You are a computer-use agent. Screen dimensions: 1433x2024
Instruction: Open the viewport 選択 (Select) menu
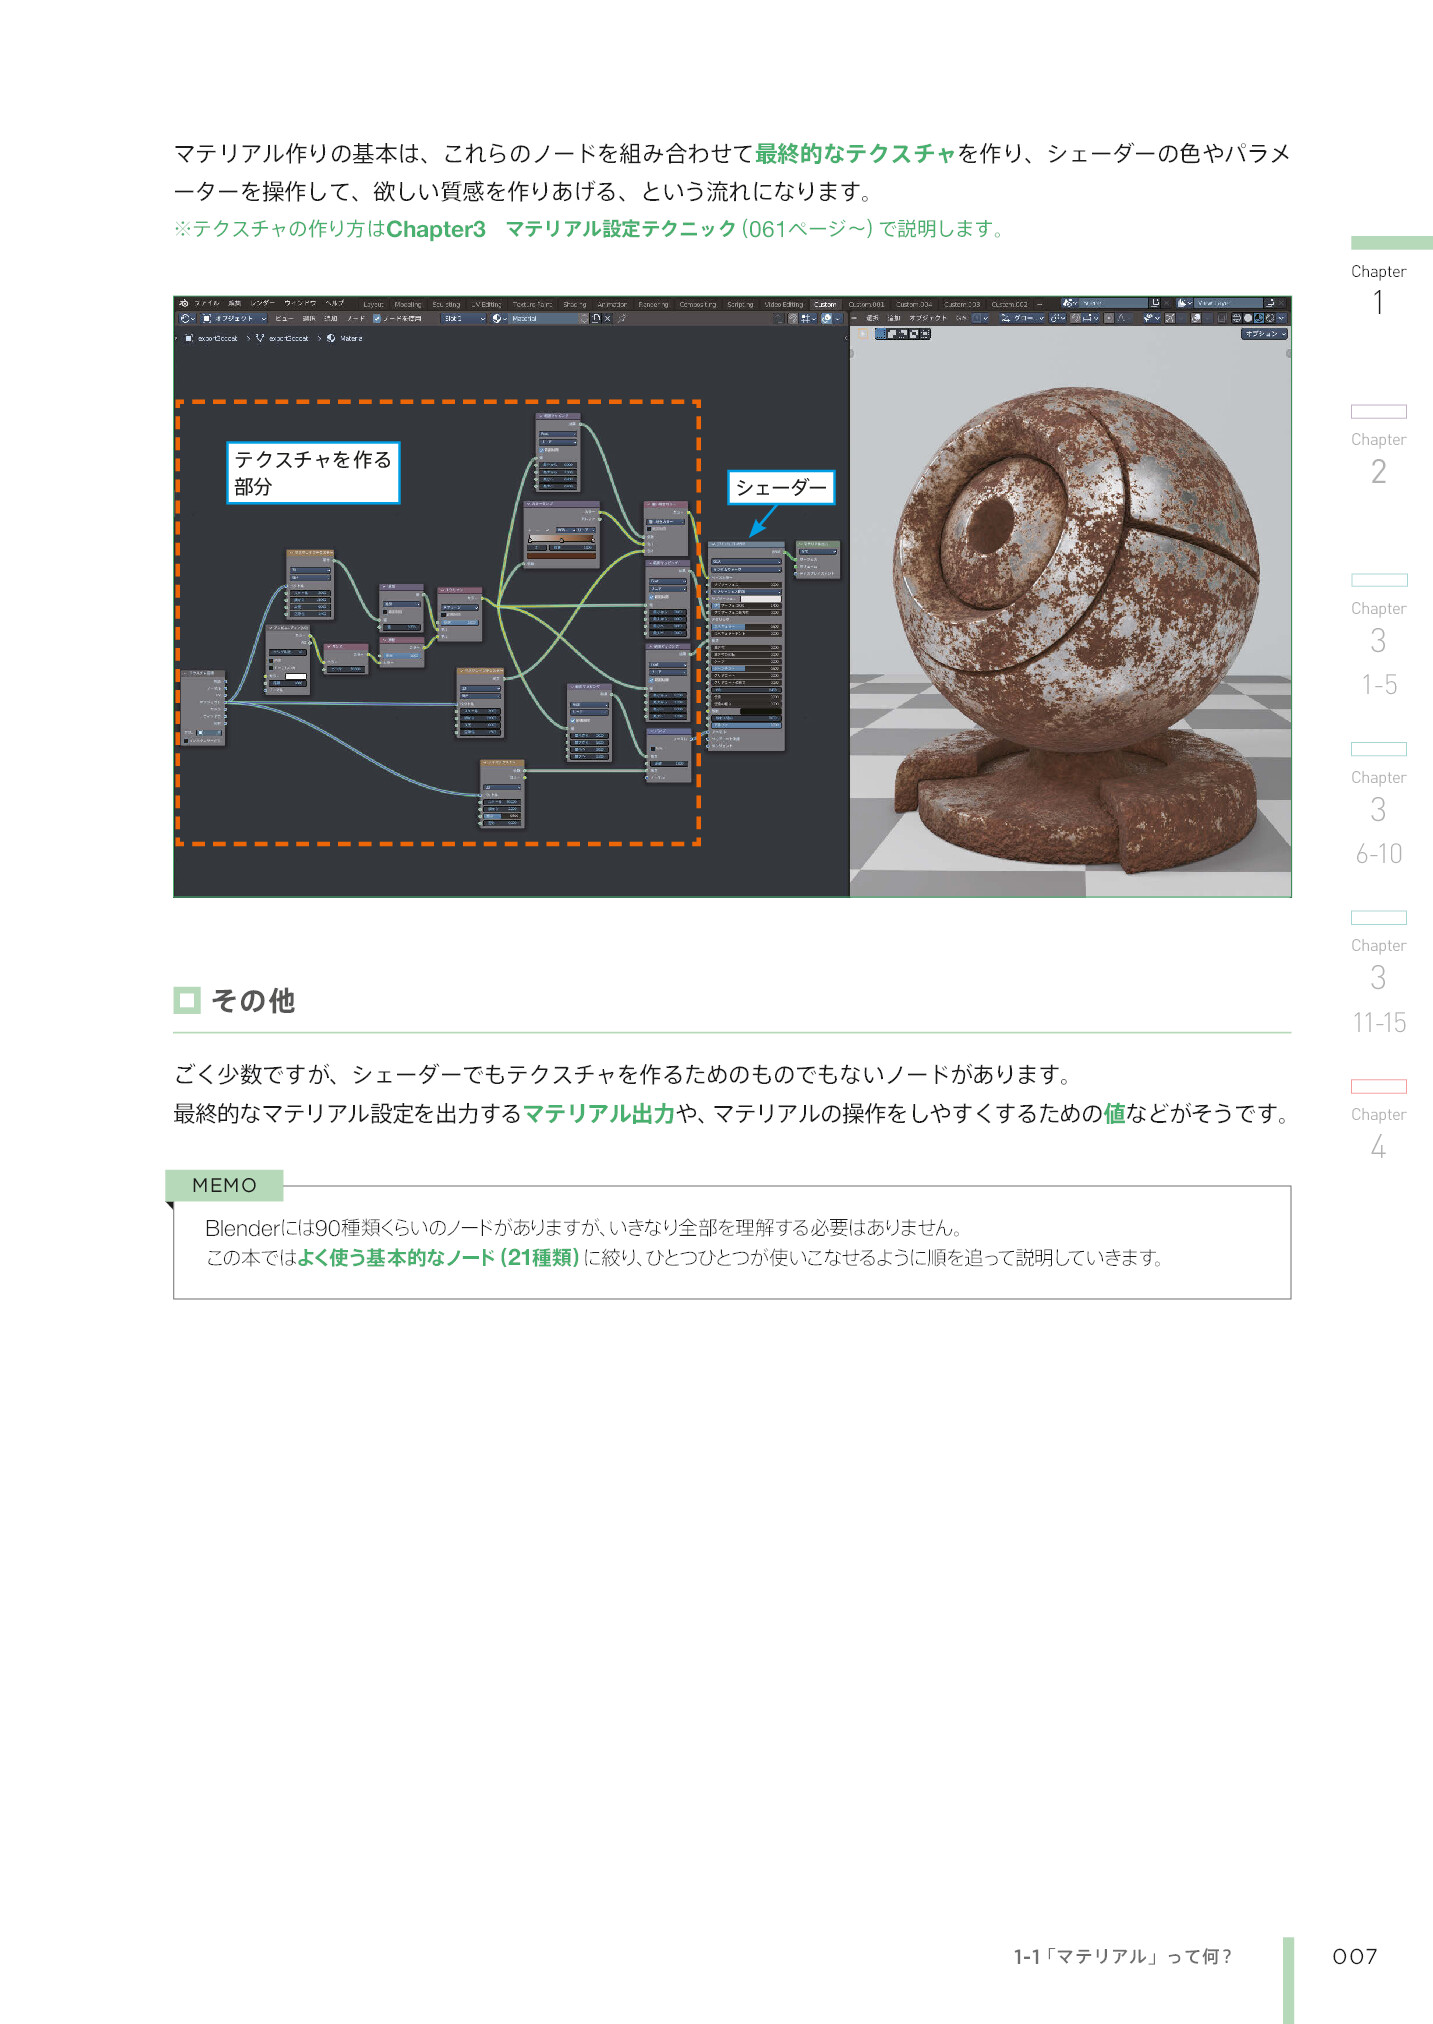(x=872, y=318)
